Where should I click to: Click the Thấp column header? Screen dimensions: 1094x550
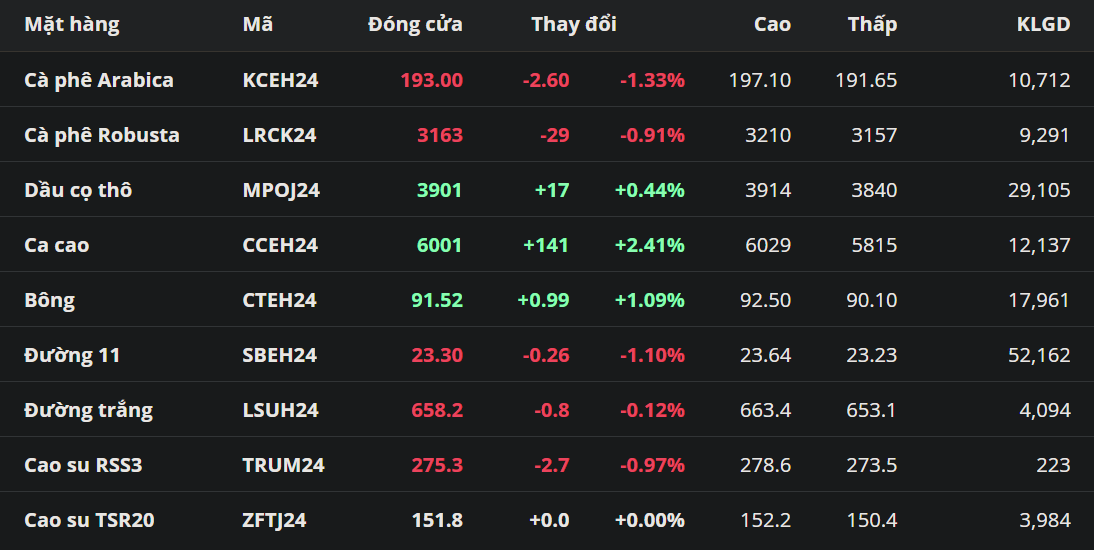tap(872, 25)
